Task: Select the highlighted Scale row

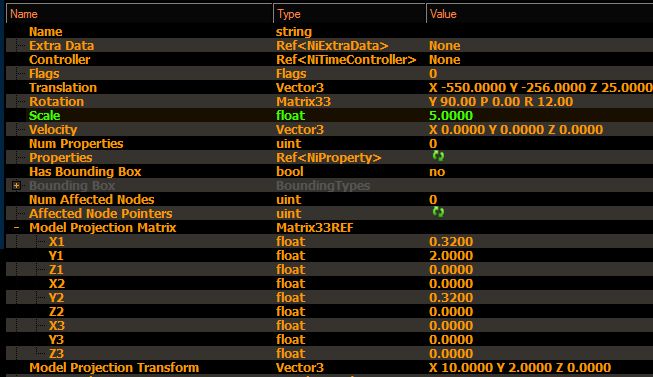Action: pos(329,115)
